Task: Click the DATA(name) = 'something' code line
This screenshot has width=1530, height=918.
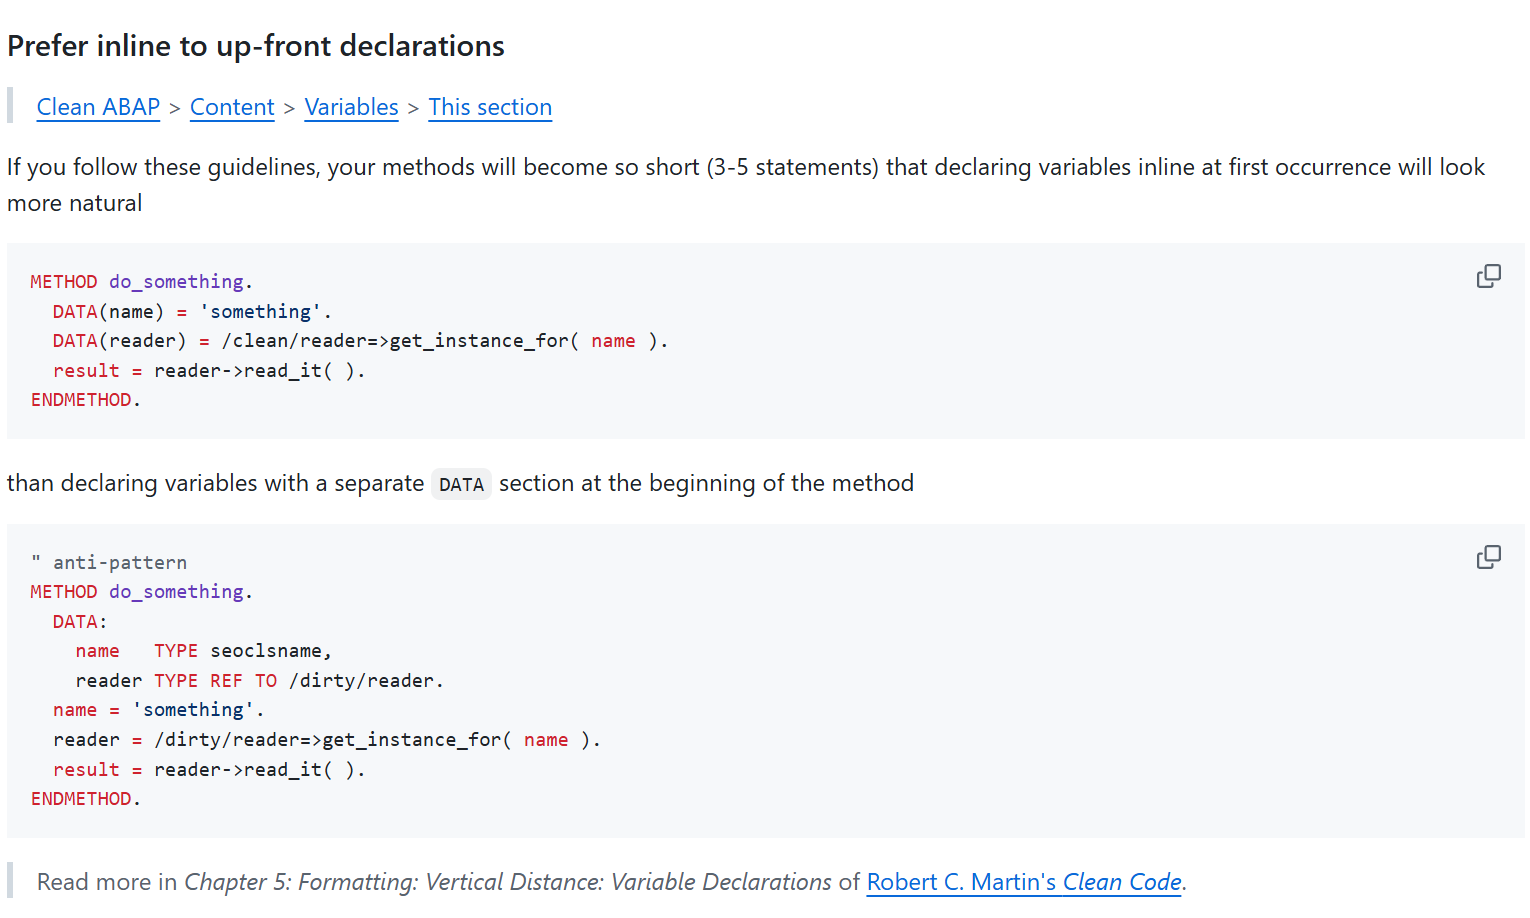Action: (x=191, y=312)
